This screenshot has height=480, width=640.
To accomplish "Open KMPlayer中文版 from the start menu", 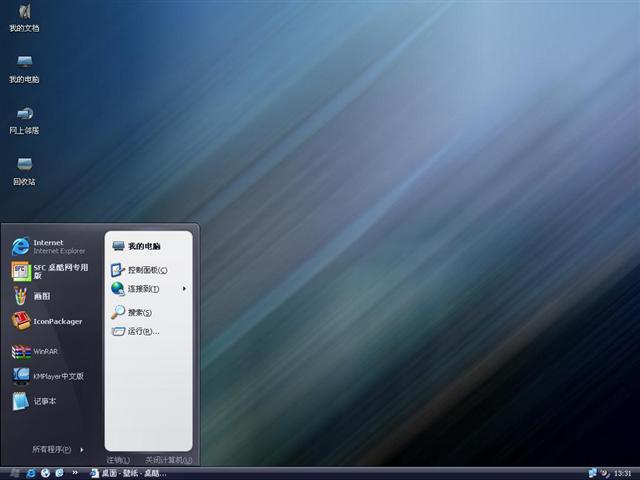I will (50, 376).
